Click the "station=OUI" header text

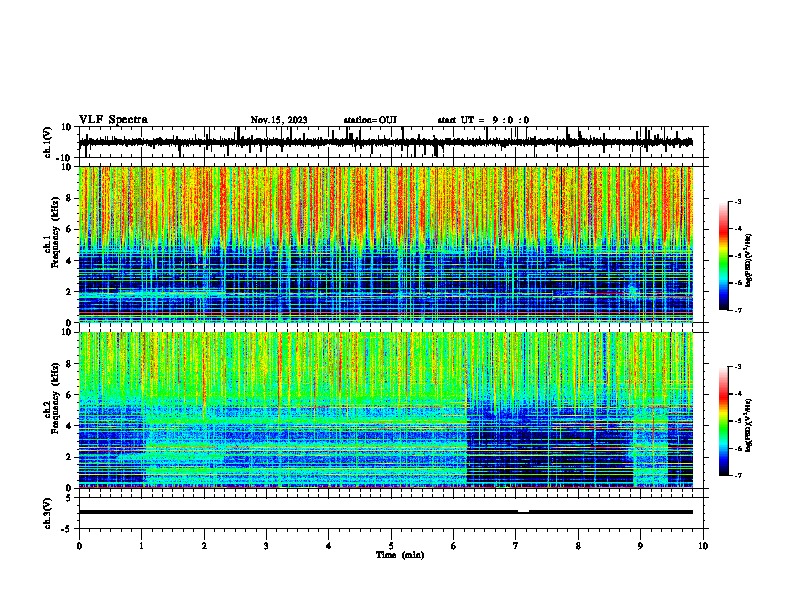370,120
